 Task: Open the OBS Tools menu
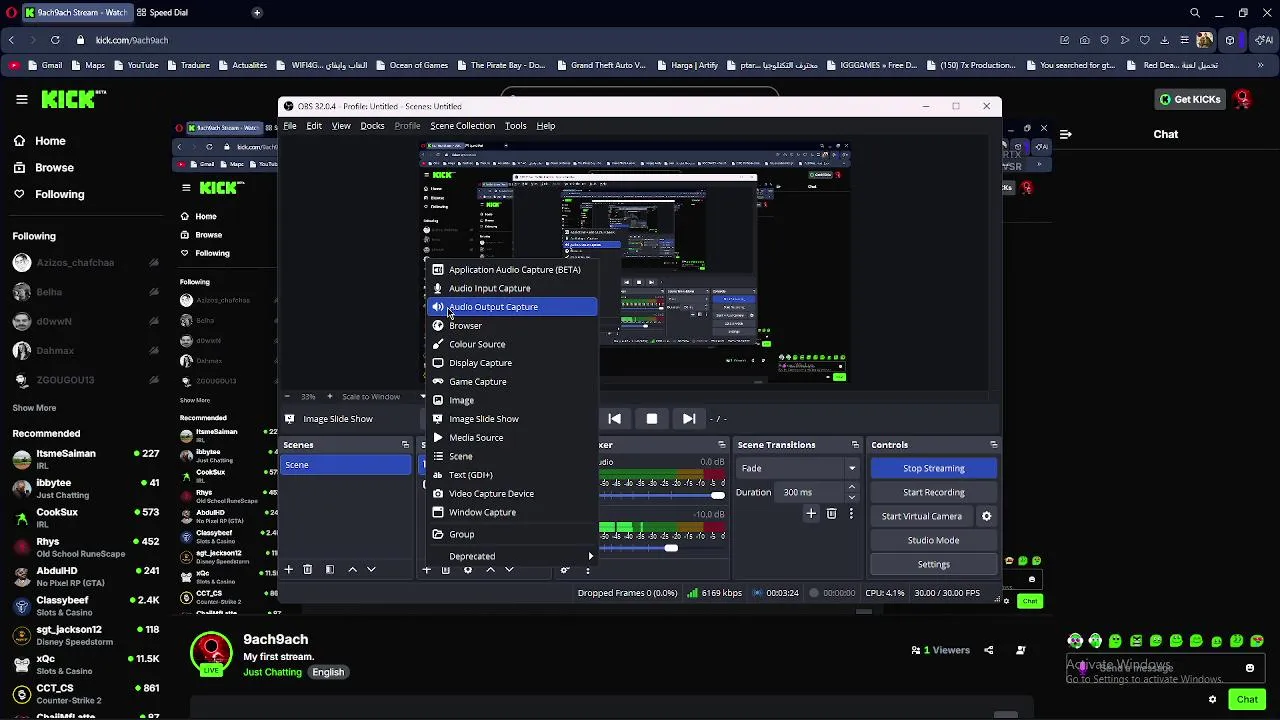(x=515, y=126)
